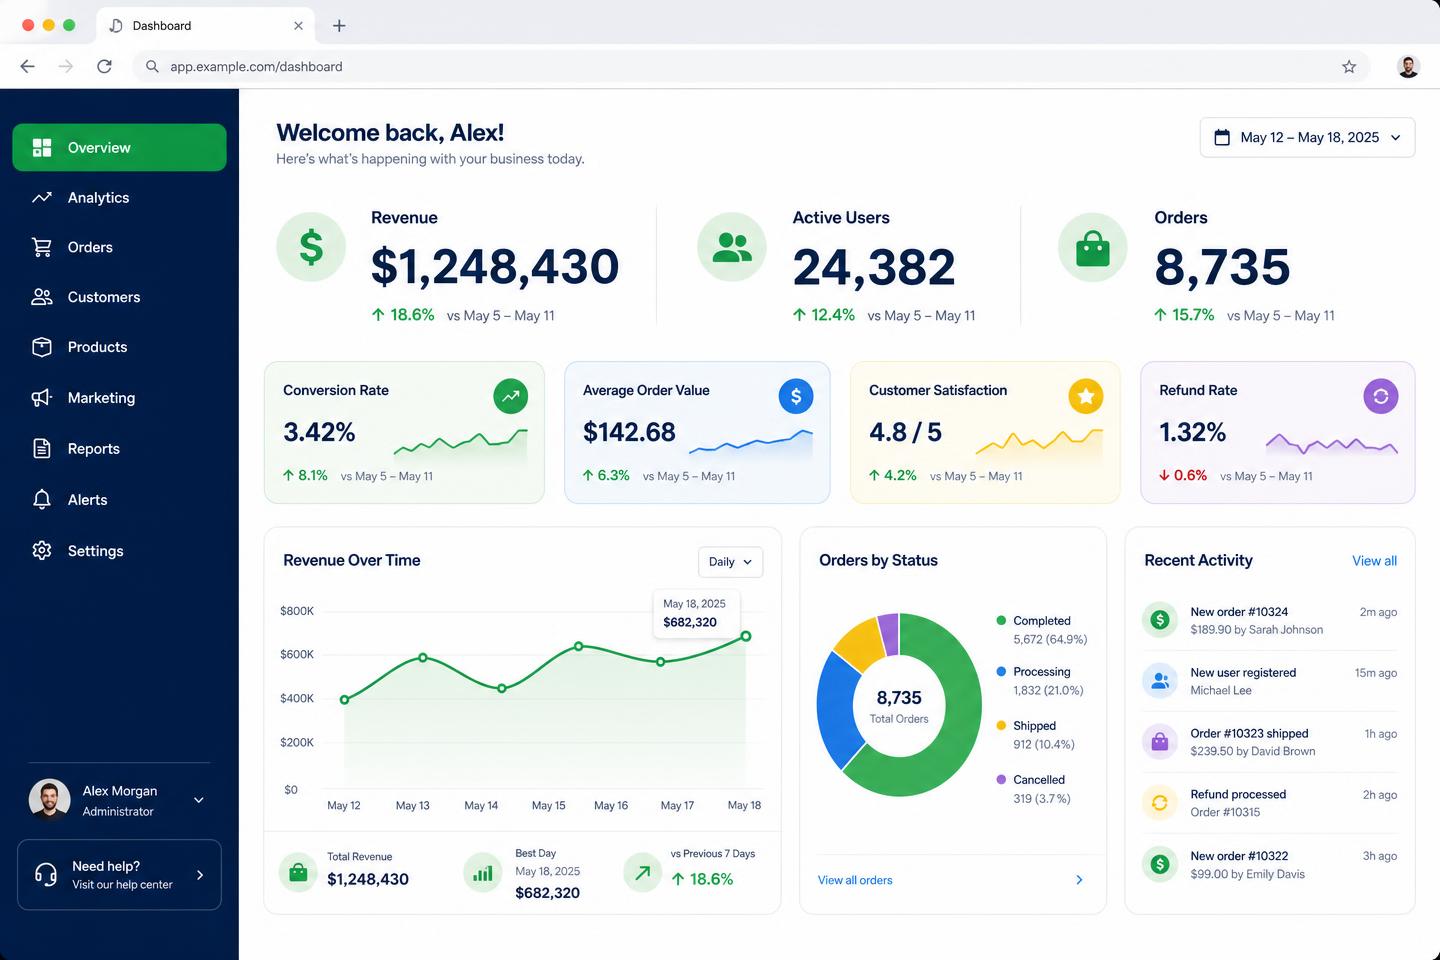Click the browser profile avatar
Screen dimensions: 1440x960
tap(1408, 67)
